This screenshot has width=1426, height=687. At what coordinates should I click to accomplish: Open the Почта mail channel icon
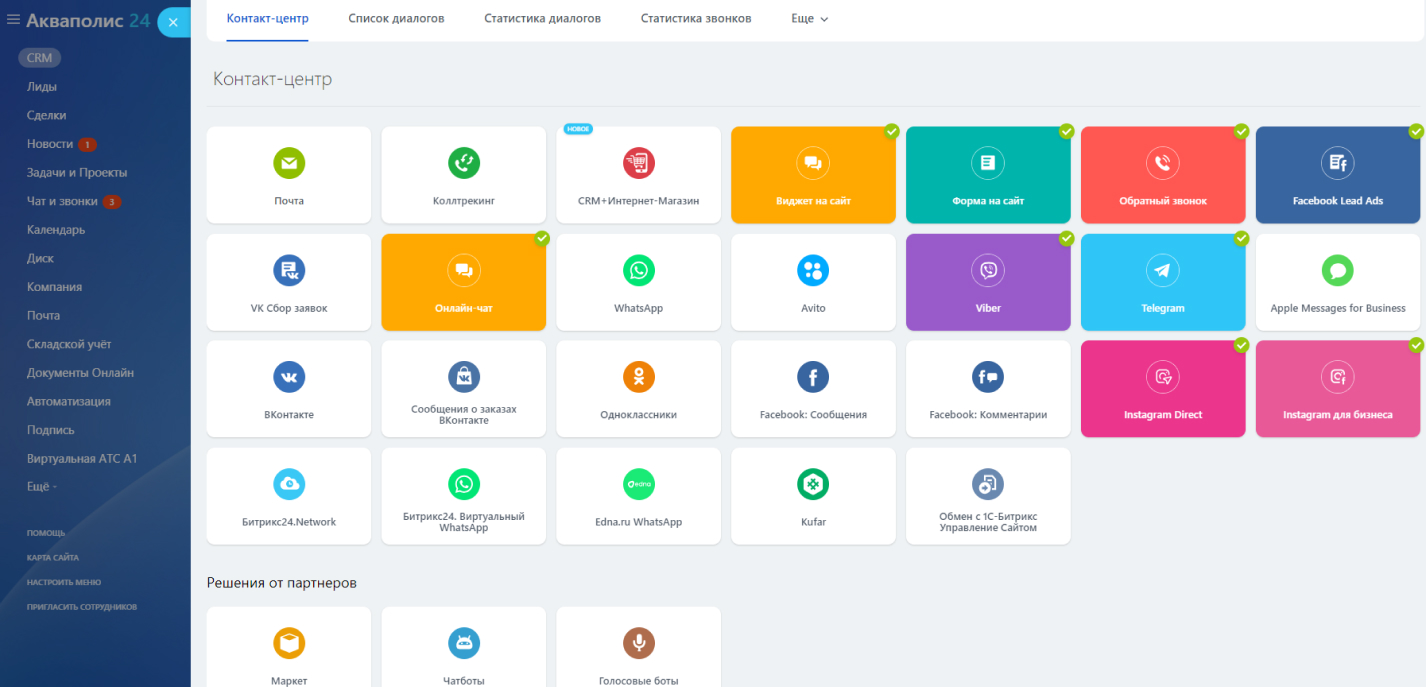point(289,162)
